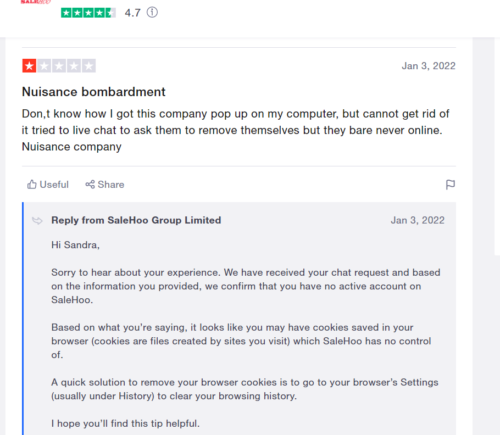This screenshot has height=435, width=500.
Task: Flag this review with the flag icon
Action: pos(450,184)
